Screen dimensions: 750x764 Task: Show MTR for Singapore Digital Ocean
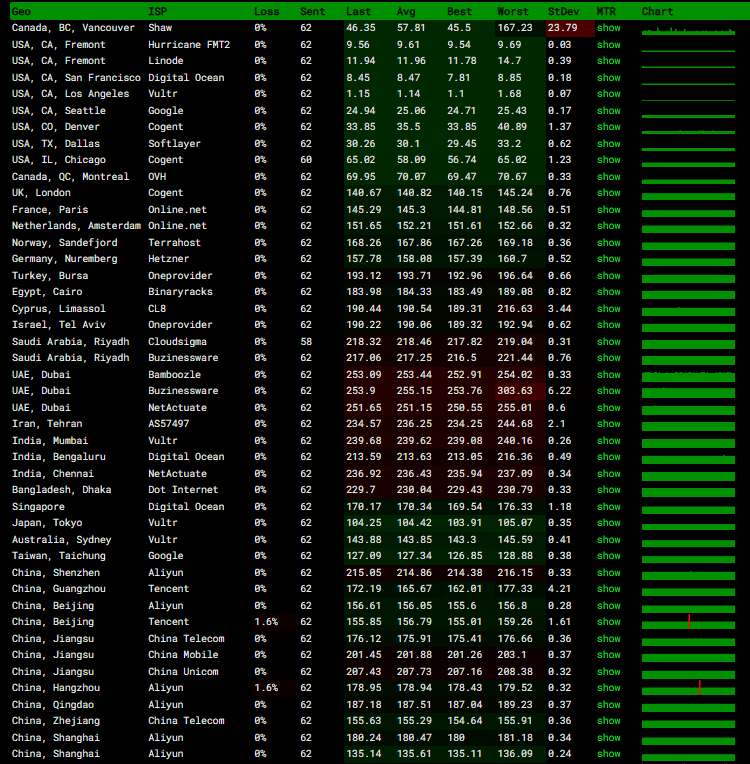tap(609, 507)
